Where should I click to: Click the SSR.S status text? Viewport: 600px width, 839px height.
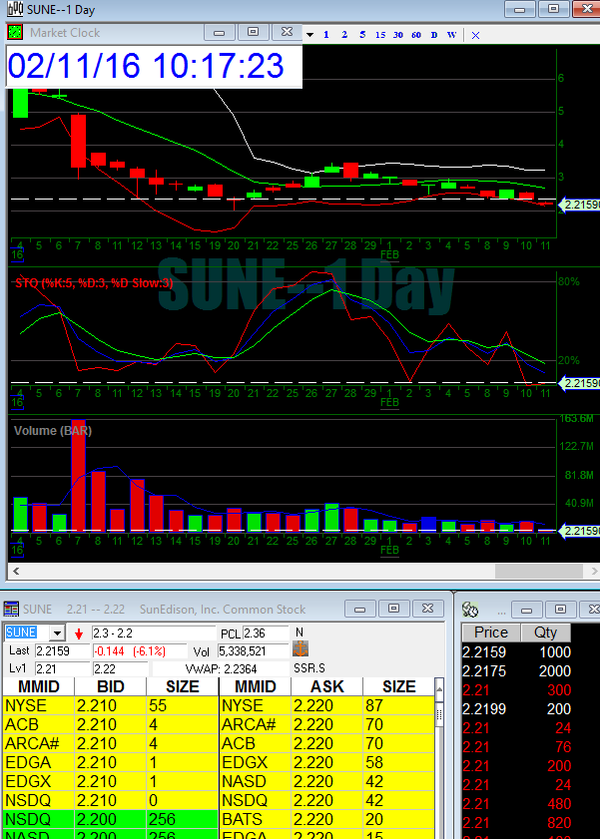click(309, 668)
